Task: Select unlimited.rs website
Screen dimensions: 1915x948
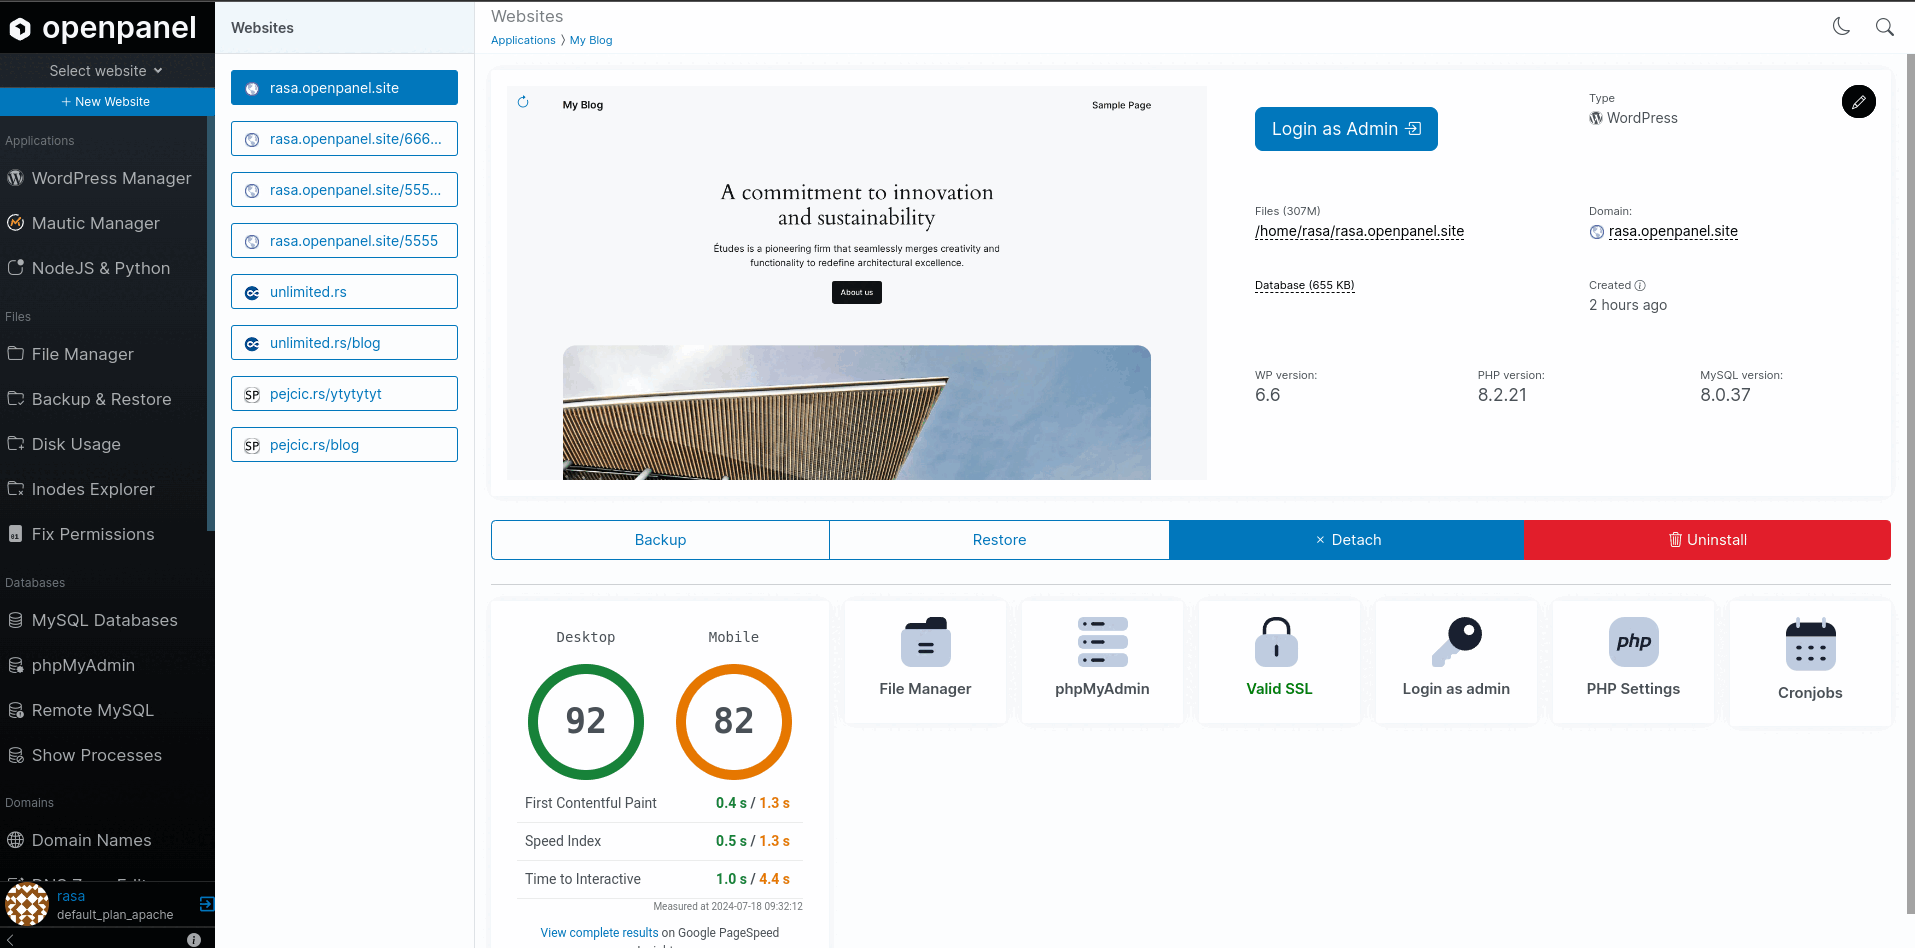Action: tap(344, 292)
